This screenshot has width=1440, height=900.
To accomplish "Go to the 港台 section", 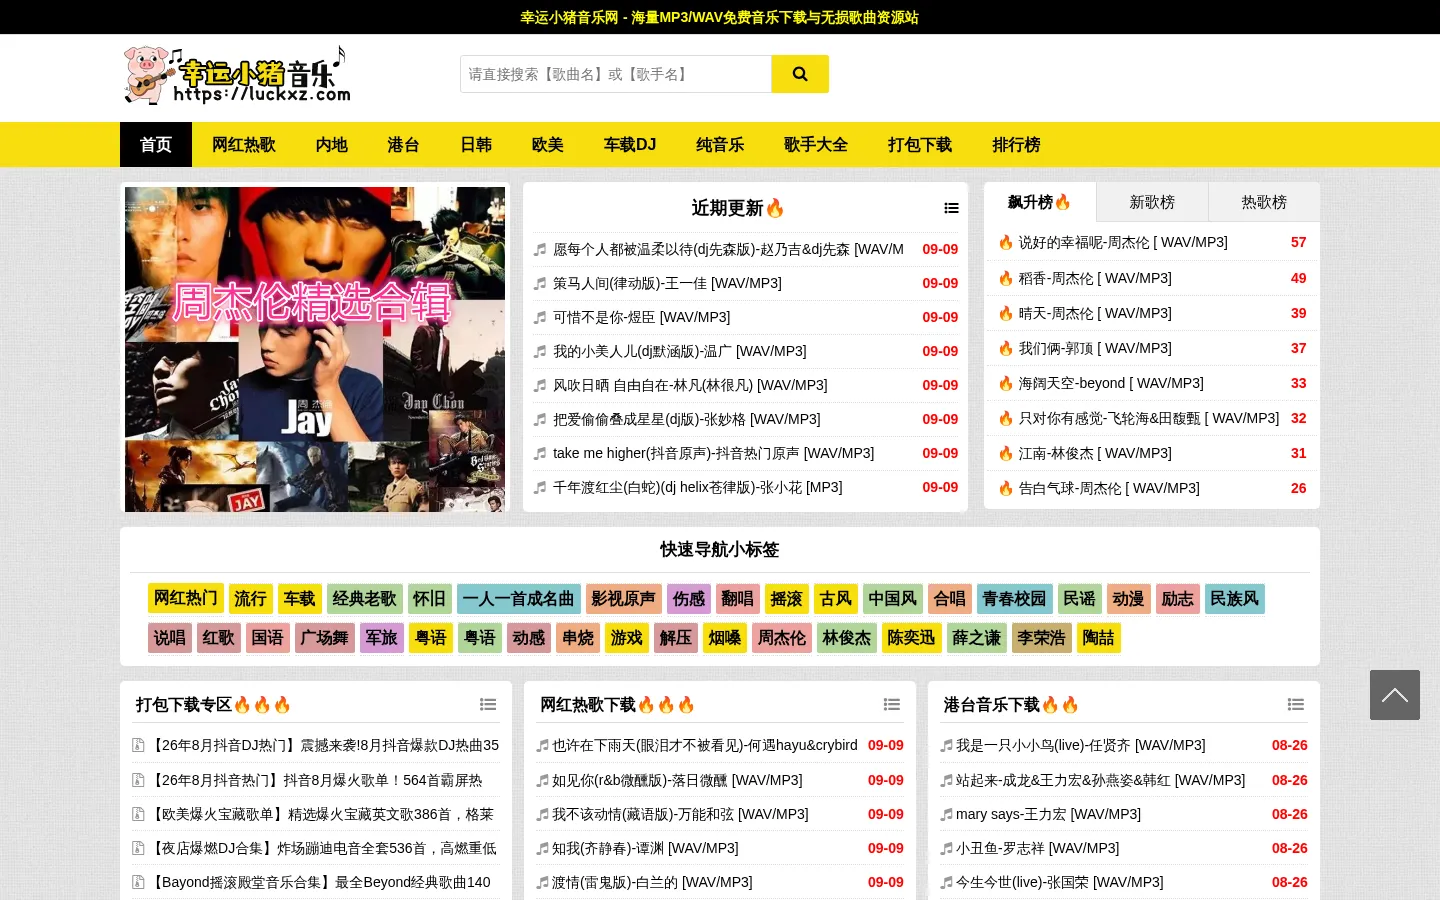I will pos(404,145).
